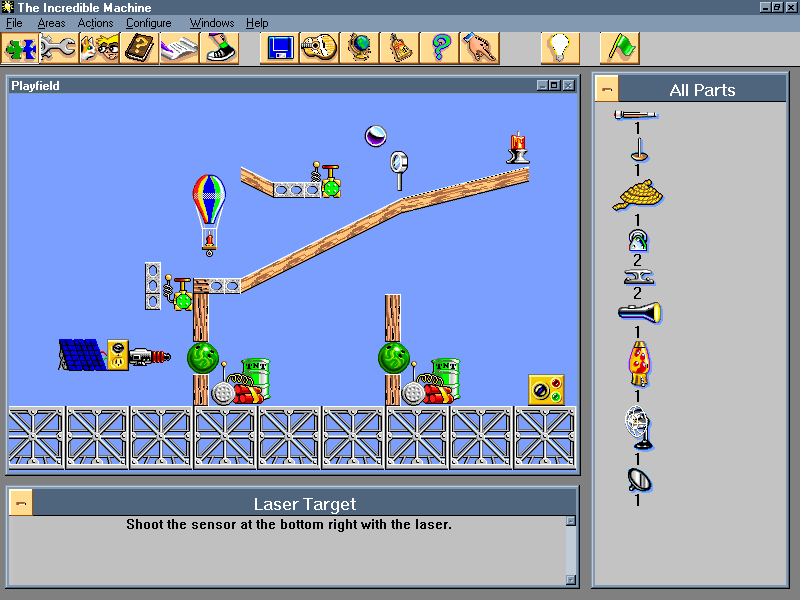Screen dimensions: 800x600
Task: Pick the mirror part from All Parts
Action: click(x=639, y=480)
